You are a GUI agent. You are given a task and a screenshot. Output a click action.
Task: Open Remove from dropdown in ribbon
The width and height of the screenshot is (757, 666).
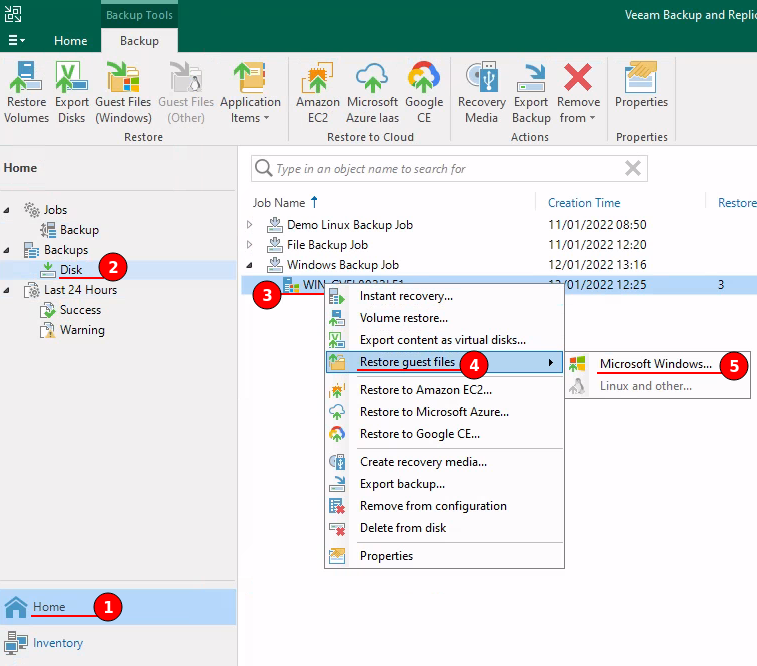pyautogui.click(x=578, y=92)
